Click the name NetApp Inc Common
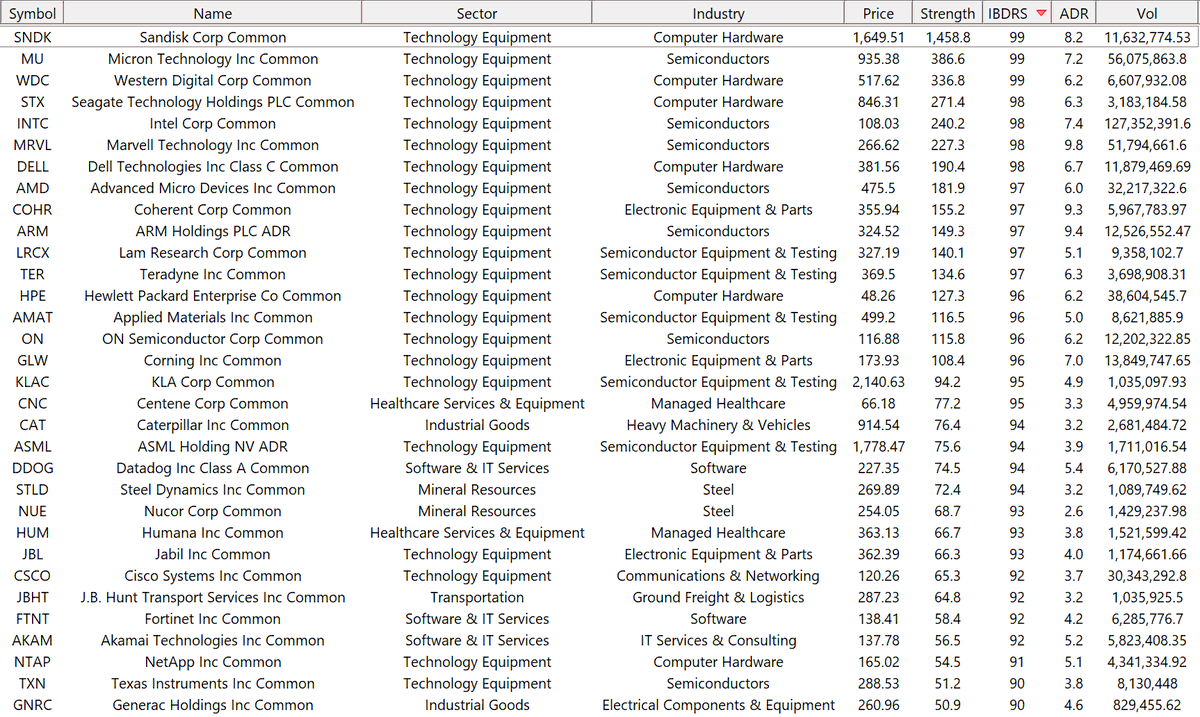 point(213,662)
